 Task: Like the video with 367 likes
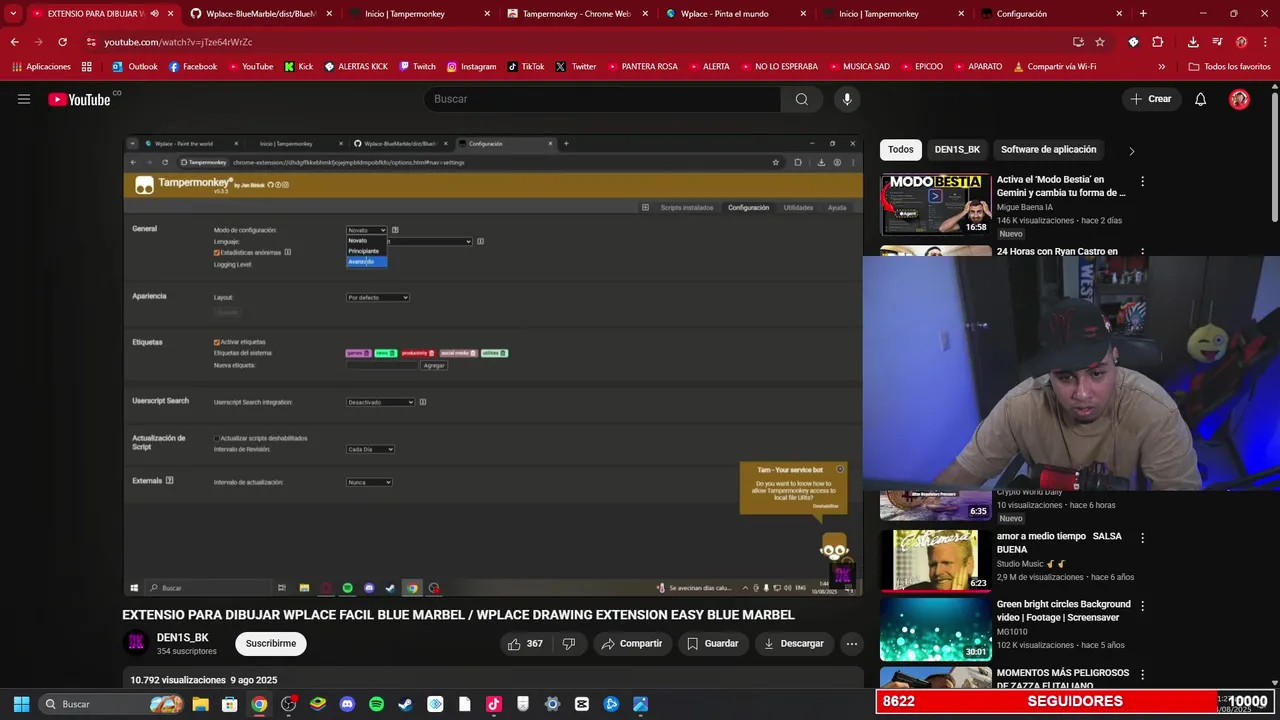(525, 644)
